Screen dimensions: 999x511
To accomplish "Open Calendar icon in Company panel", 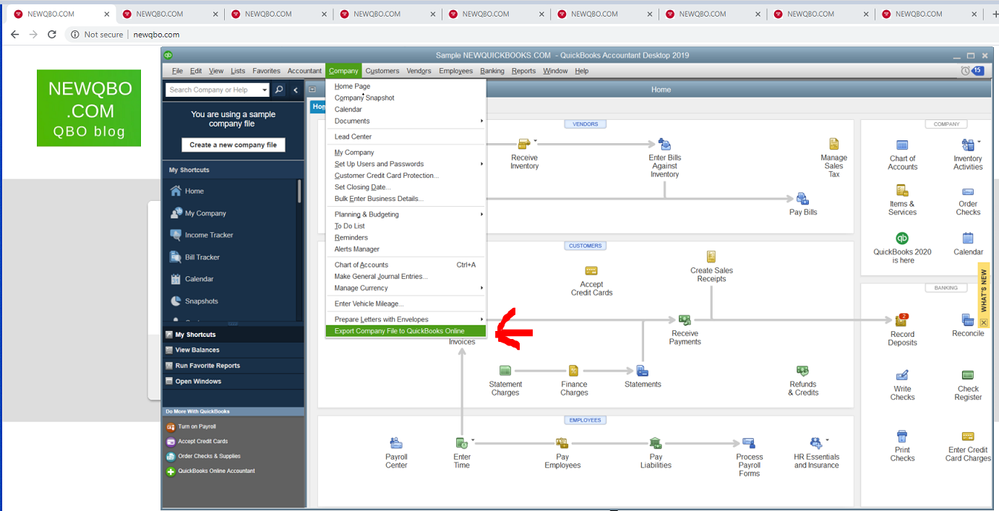I will pos(967,238).
